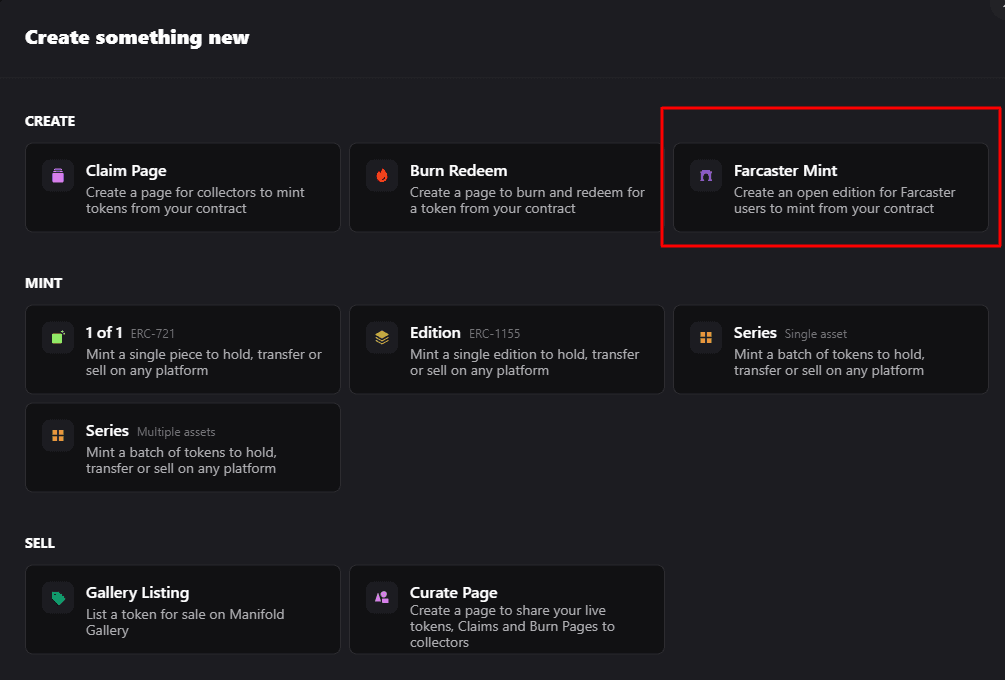Pick the 1 of 1 mint title
Viewport: 1005px width, 680px height.
(104, 333)
